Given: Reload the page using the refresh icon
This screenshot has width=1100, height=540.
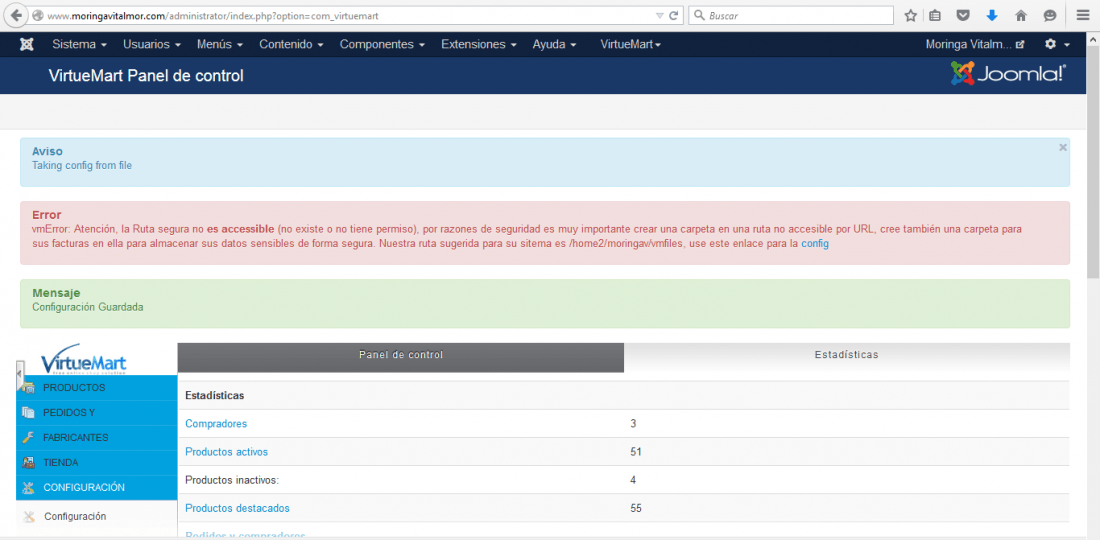Looking at the screenshot, I should click(673, 15).
